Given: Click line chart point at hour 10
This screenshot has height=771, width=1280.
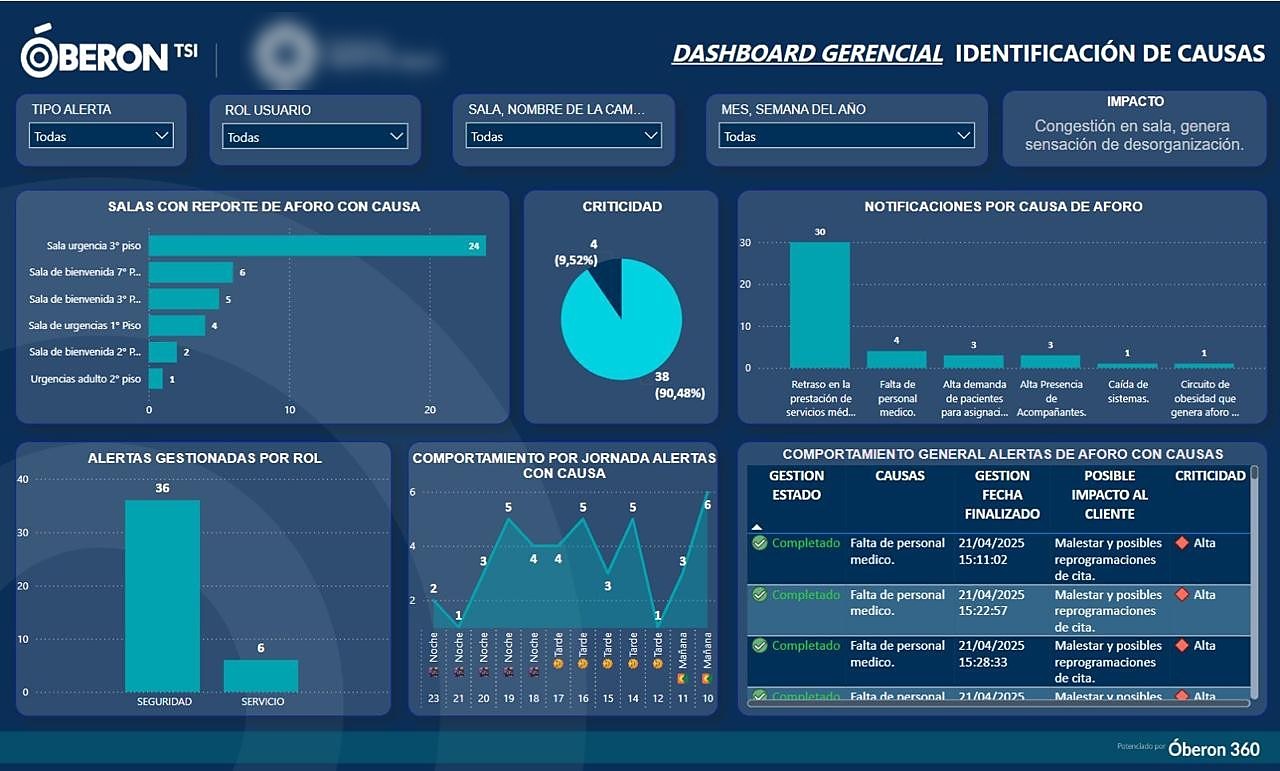Looking at the screenshot, I should pyautogui.click(x=707, y=493).
